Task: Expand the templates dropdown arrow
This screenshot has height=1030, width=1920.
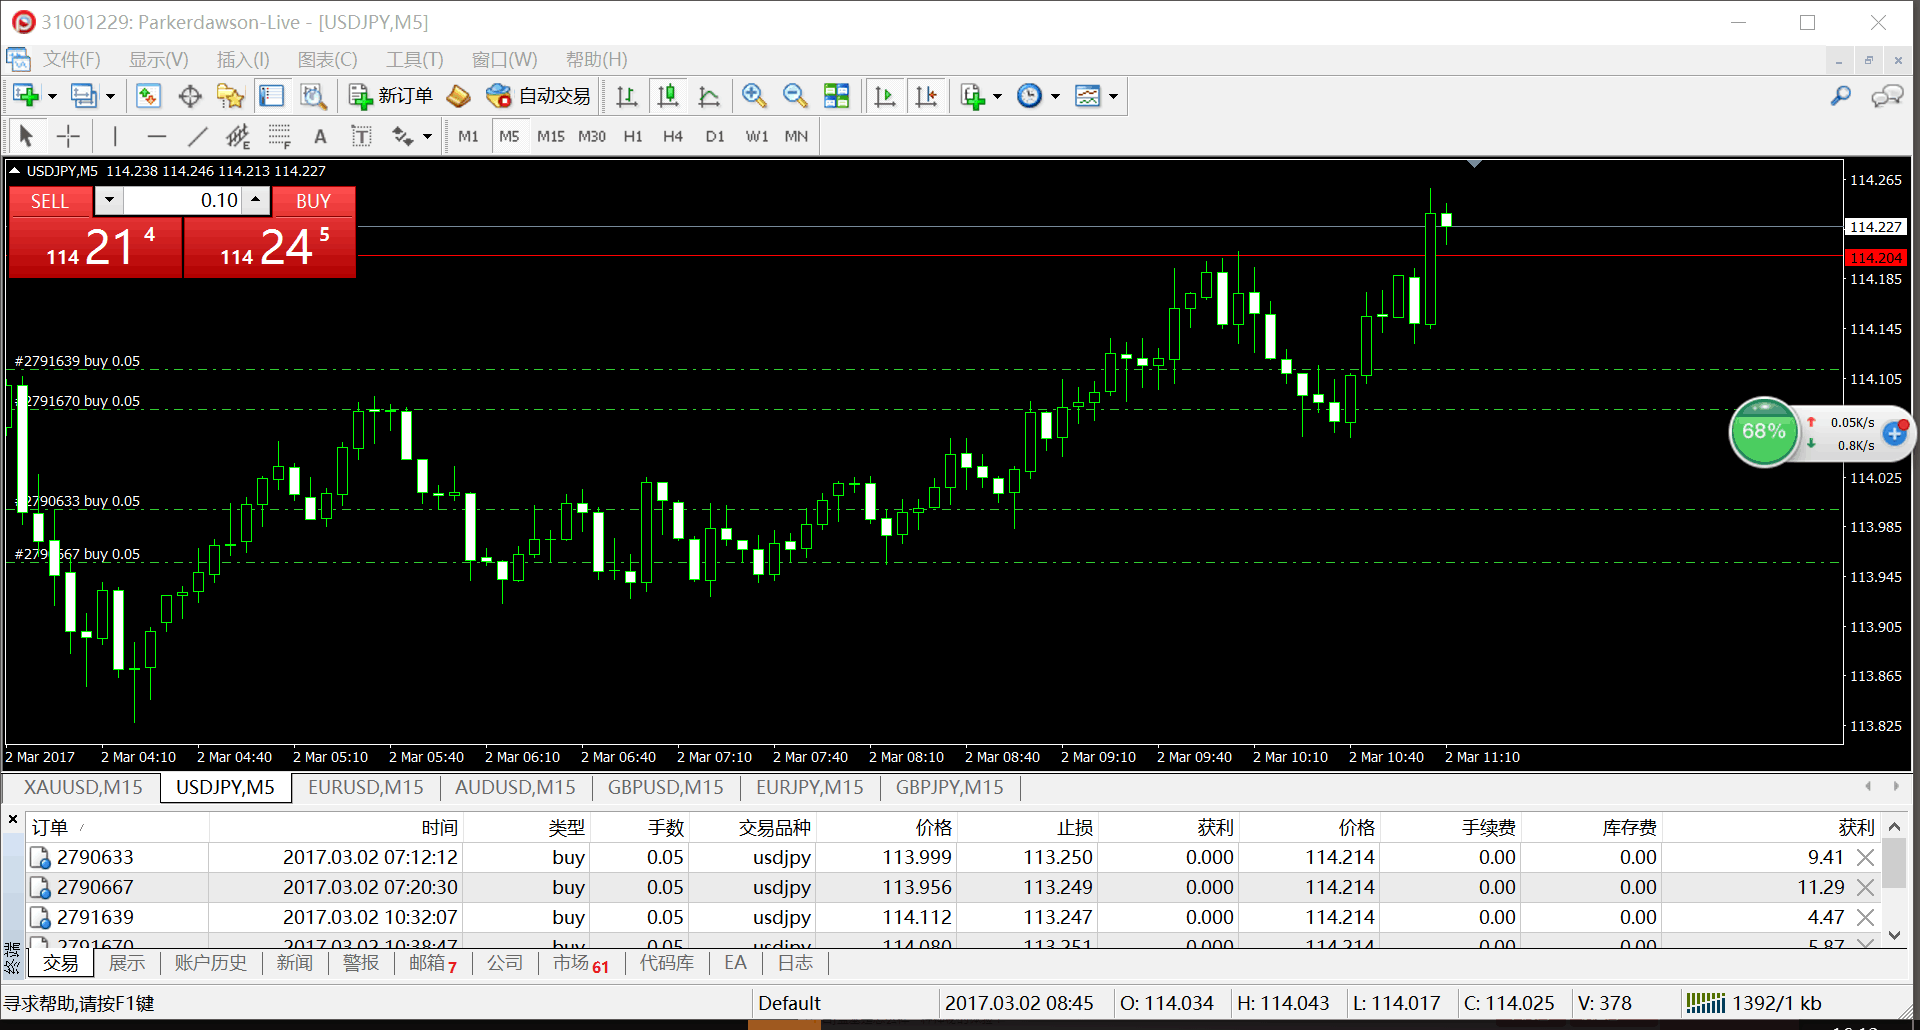Action: [1113, 97]
